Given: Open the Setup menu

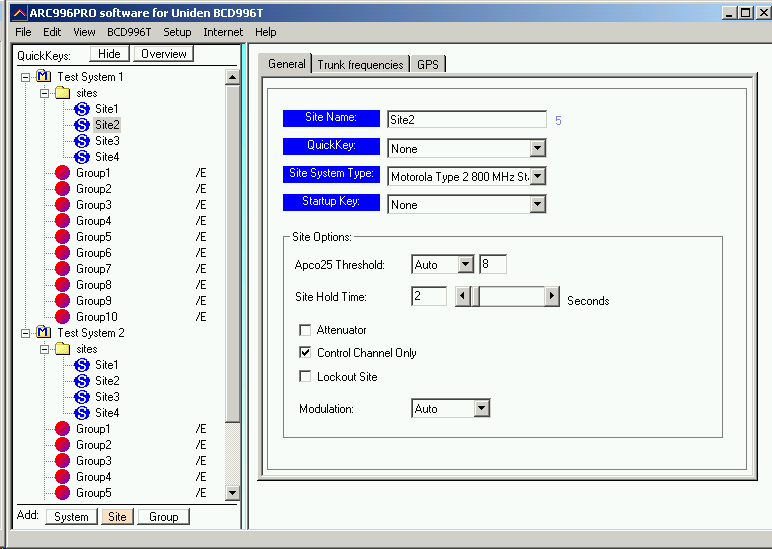Looking at the screenshot, I should (177, 32).
